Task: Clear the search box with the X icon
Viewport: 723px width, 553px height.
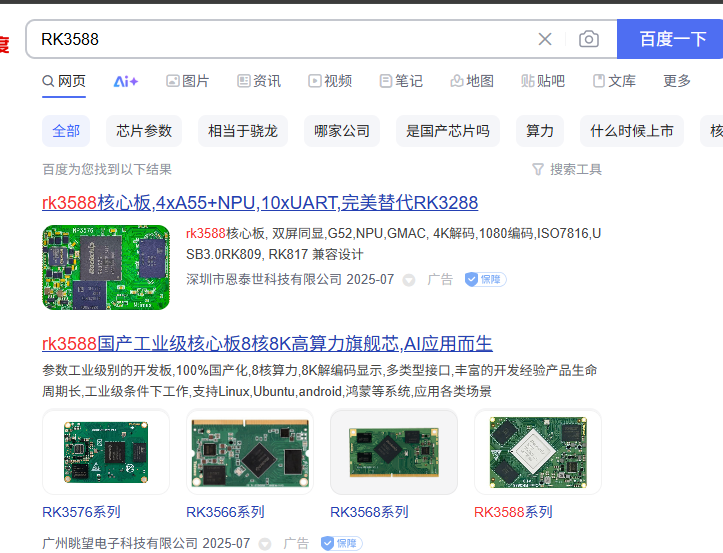Action: point(545,39)
